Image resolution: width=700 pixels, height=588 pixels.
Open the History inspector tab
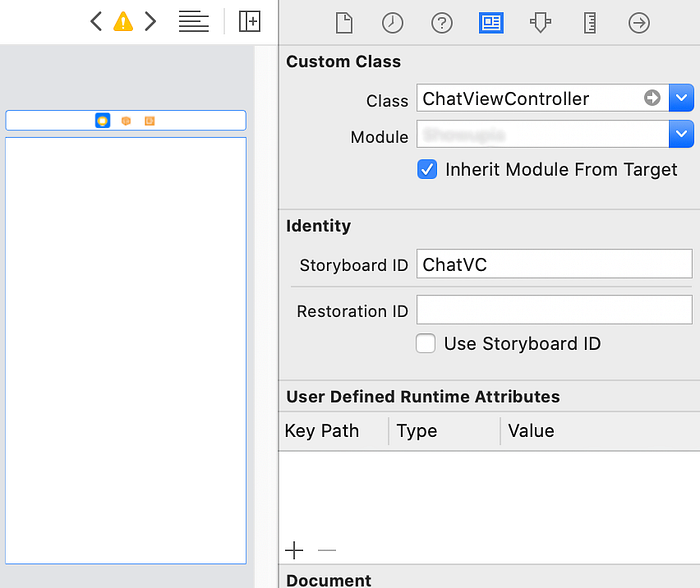(392, 23)
